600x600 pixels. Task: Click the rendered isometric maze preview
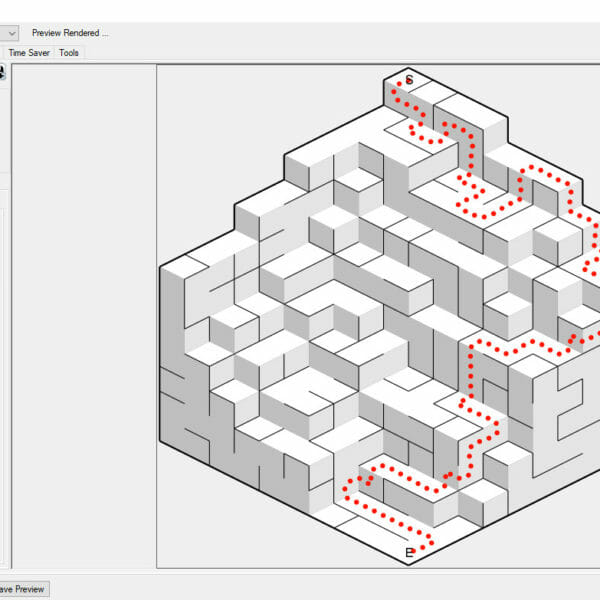[x=378, y=316]
